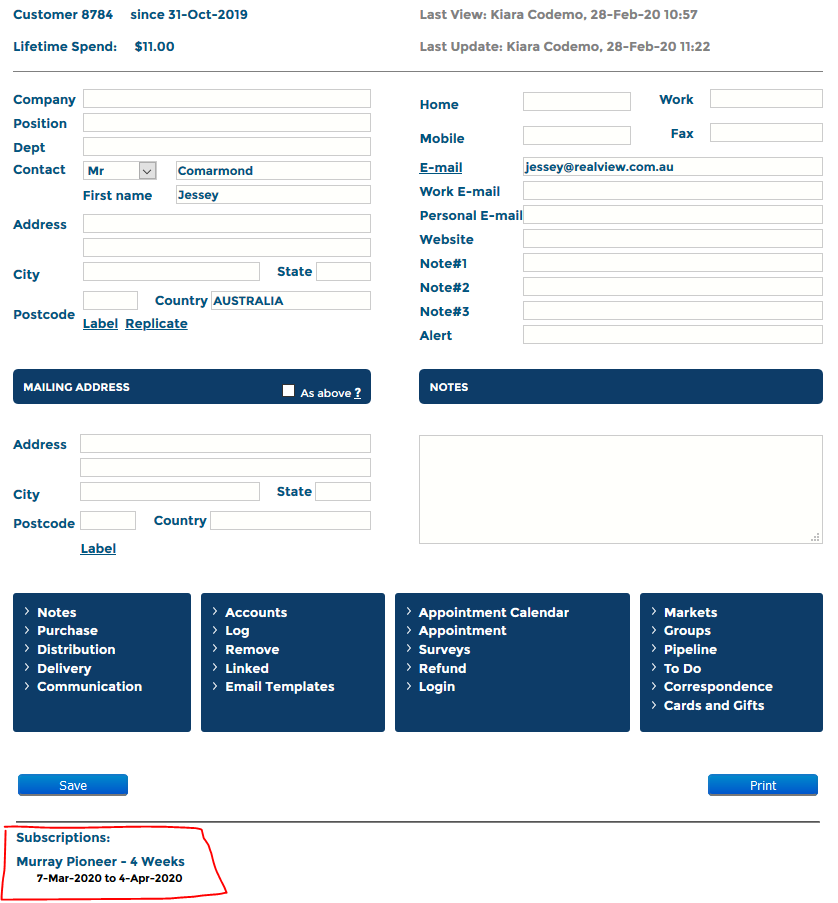The height and width of the screenshot is (903, 838).
Task: Focus the Position input field
Action: click(227, 123)
